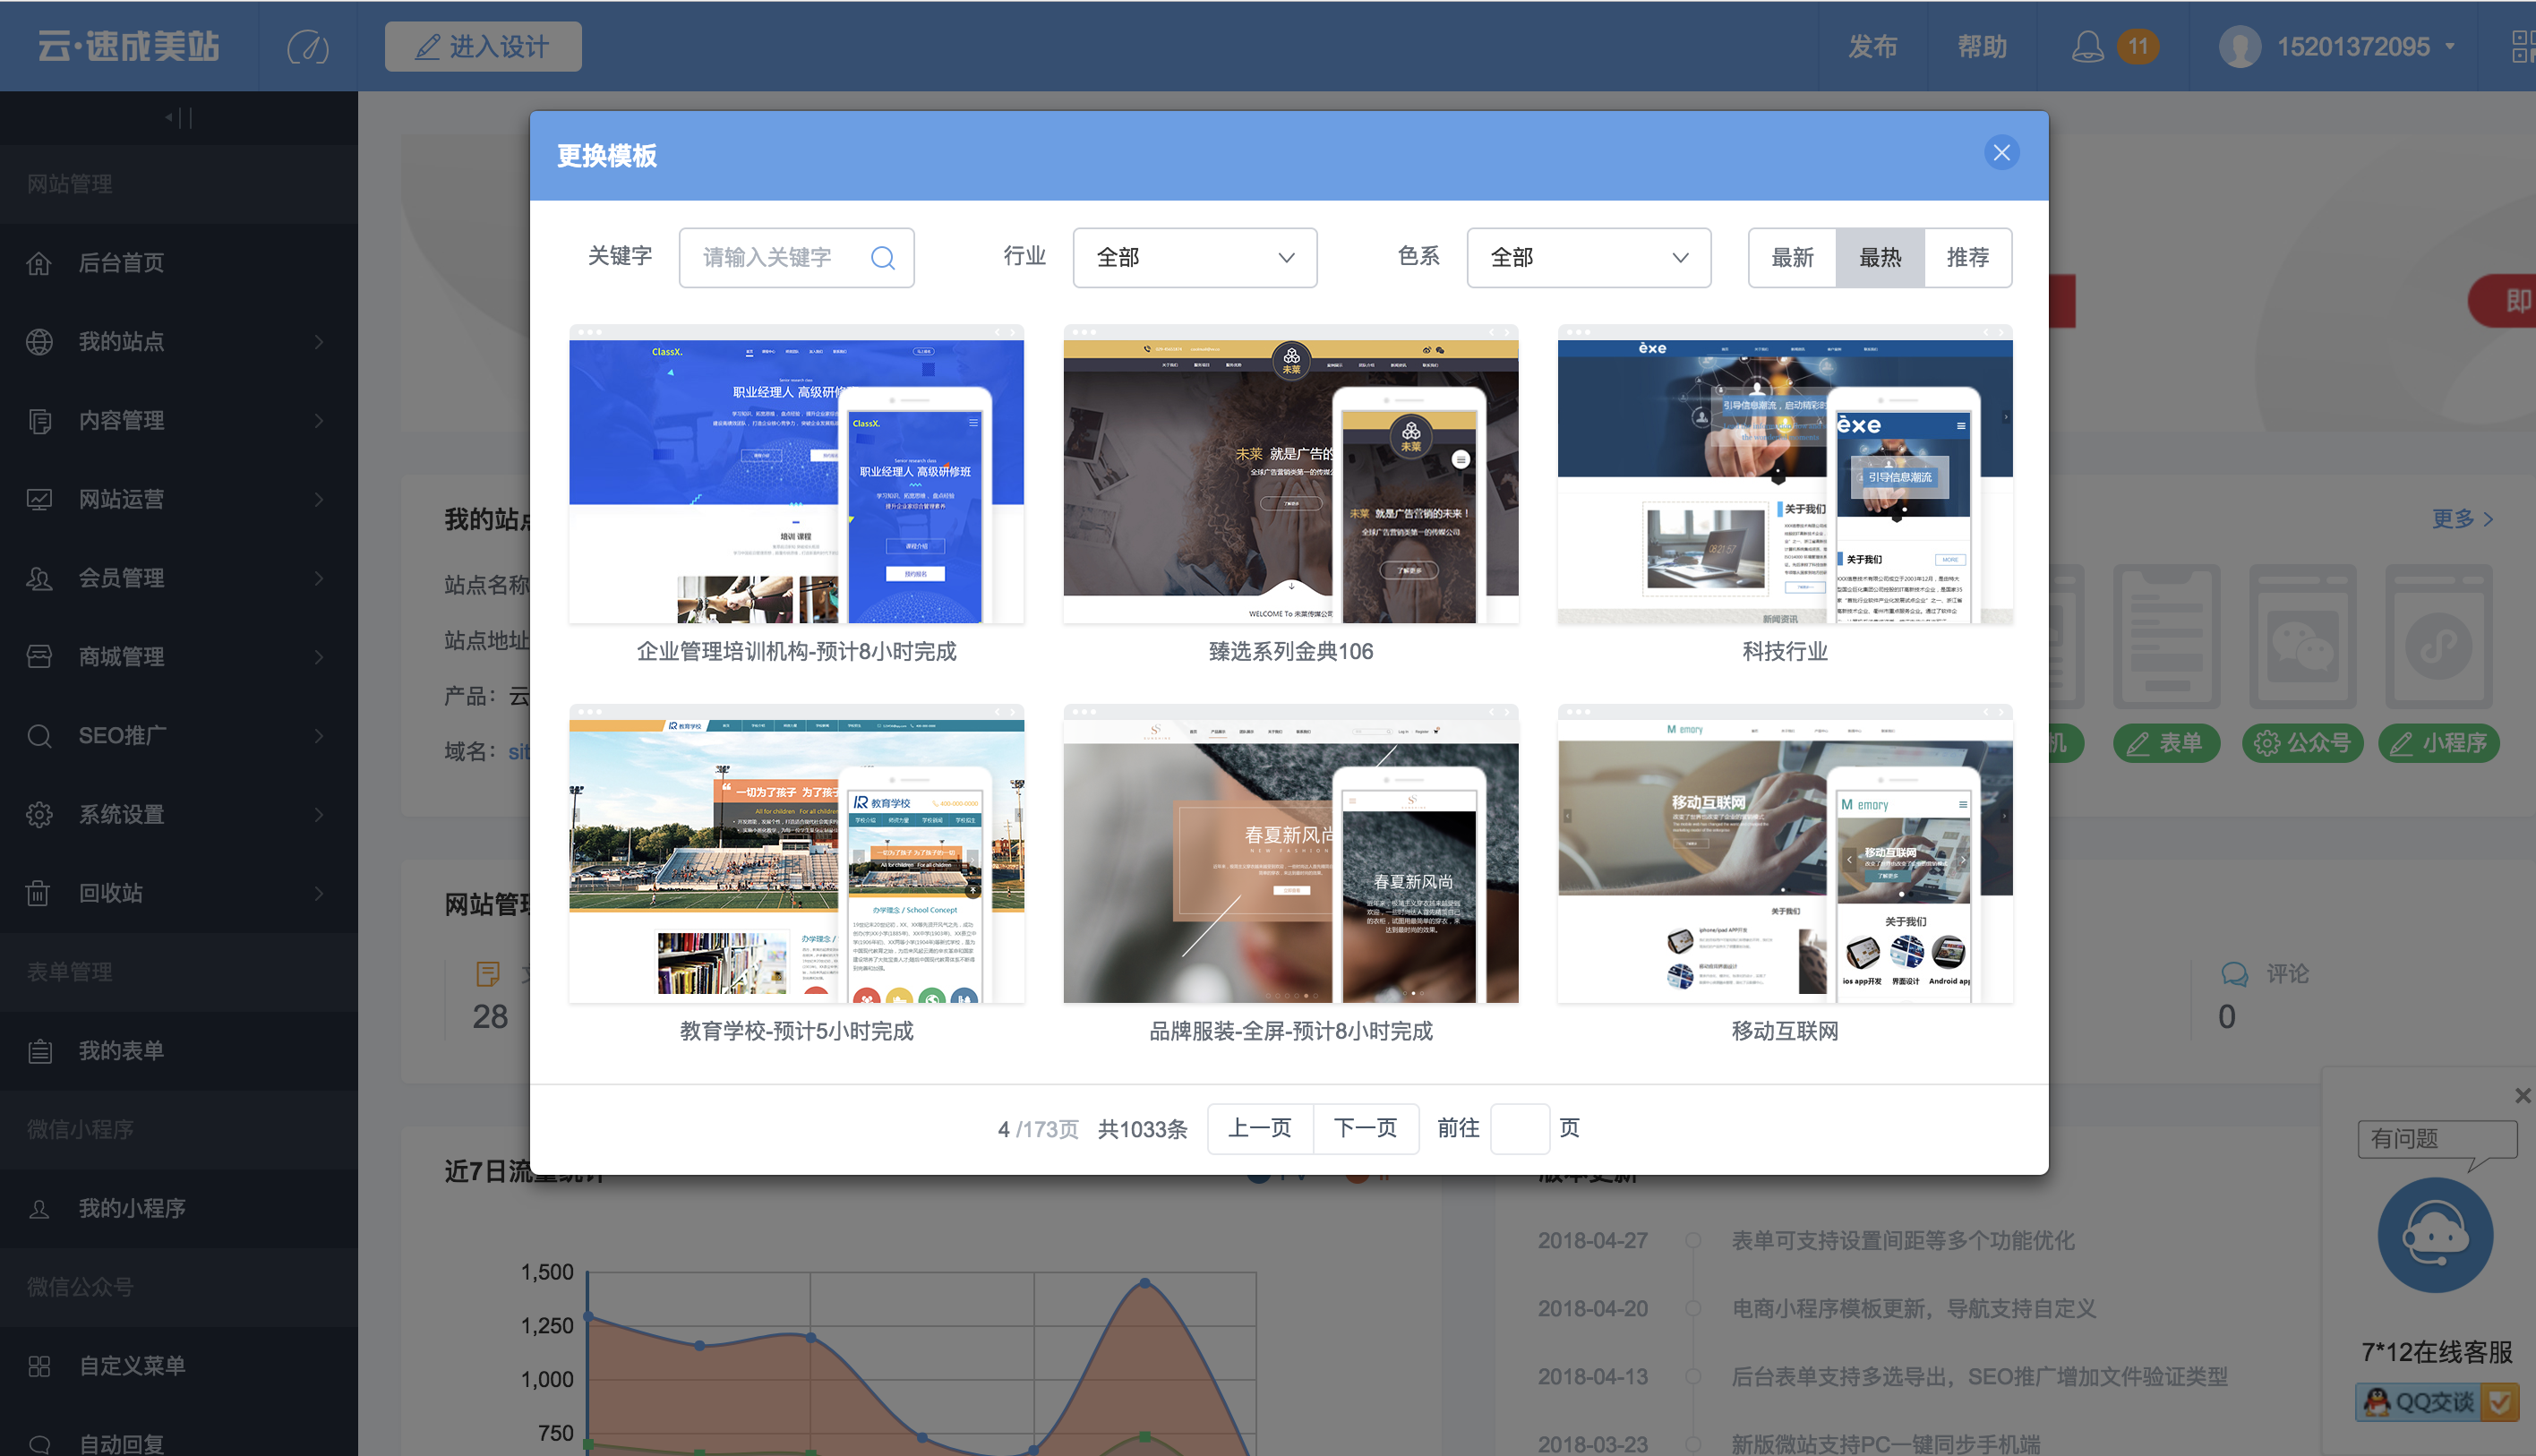The width and height of the screenshot is (2536, 1456).
Task: Collapse the left sidebar with arrow icon
Action: pyautogui.click(x=178, y=118)
